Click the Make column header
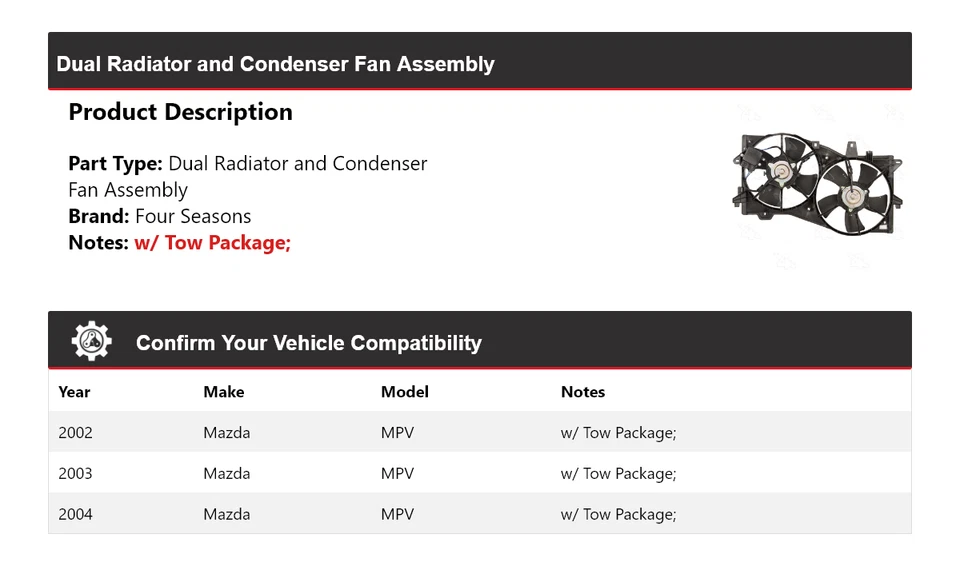 224,392
